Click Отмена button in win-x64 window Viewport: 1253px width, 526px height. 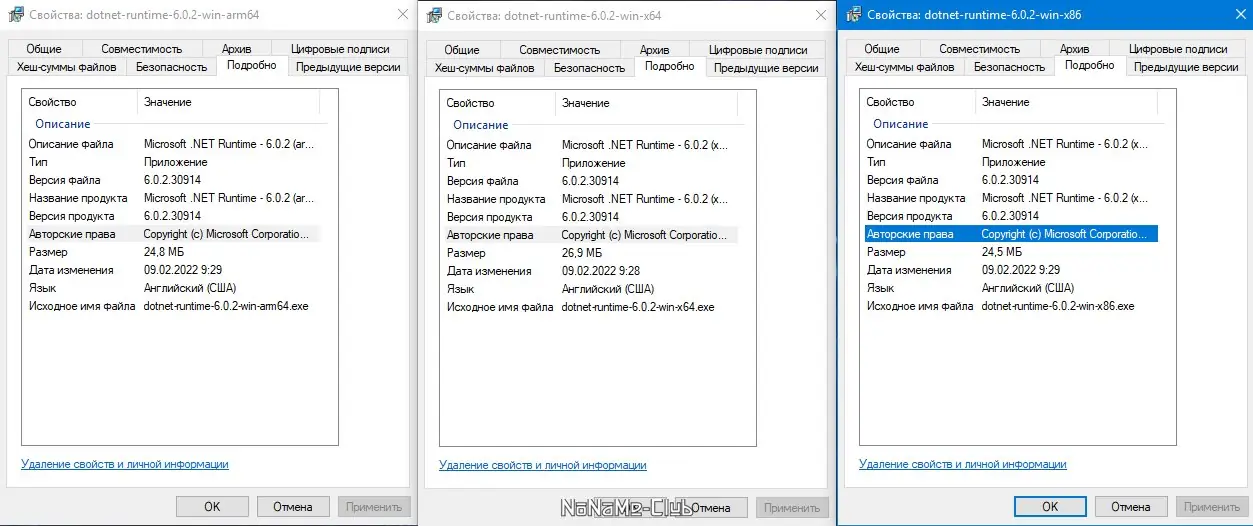click(711, 508)
